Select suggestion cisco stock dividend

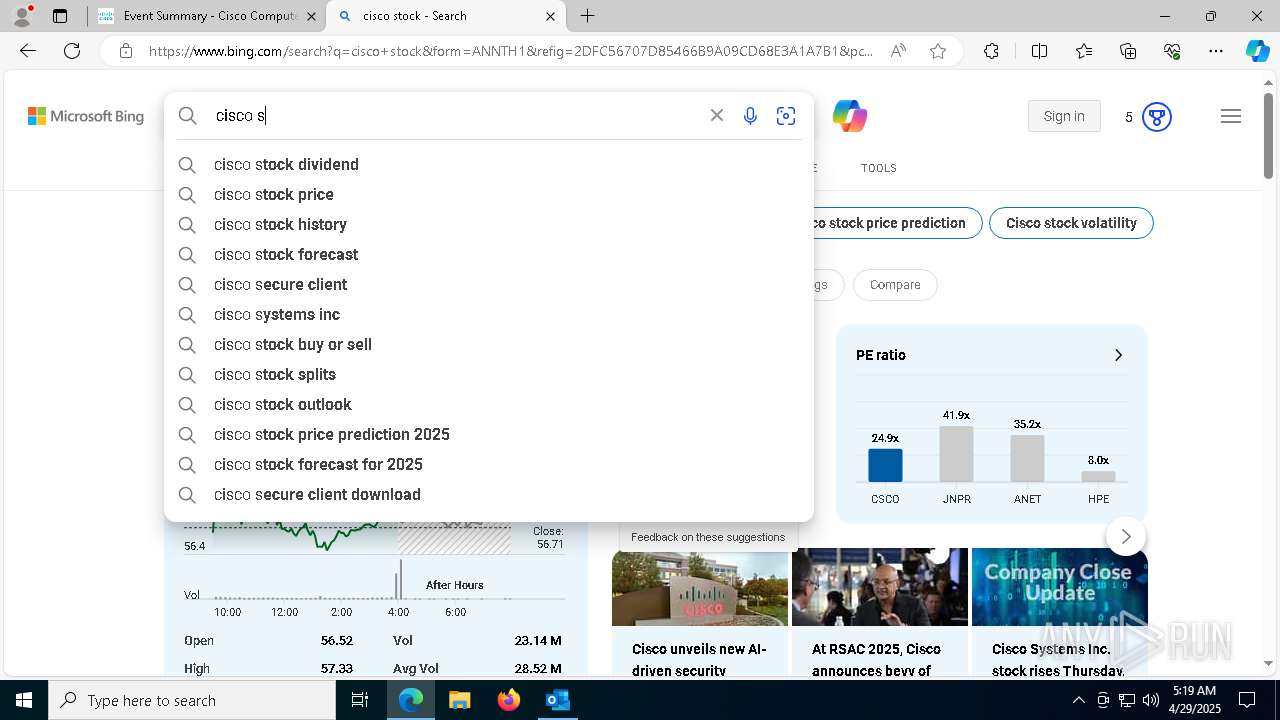click(488, 164)
